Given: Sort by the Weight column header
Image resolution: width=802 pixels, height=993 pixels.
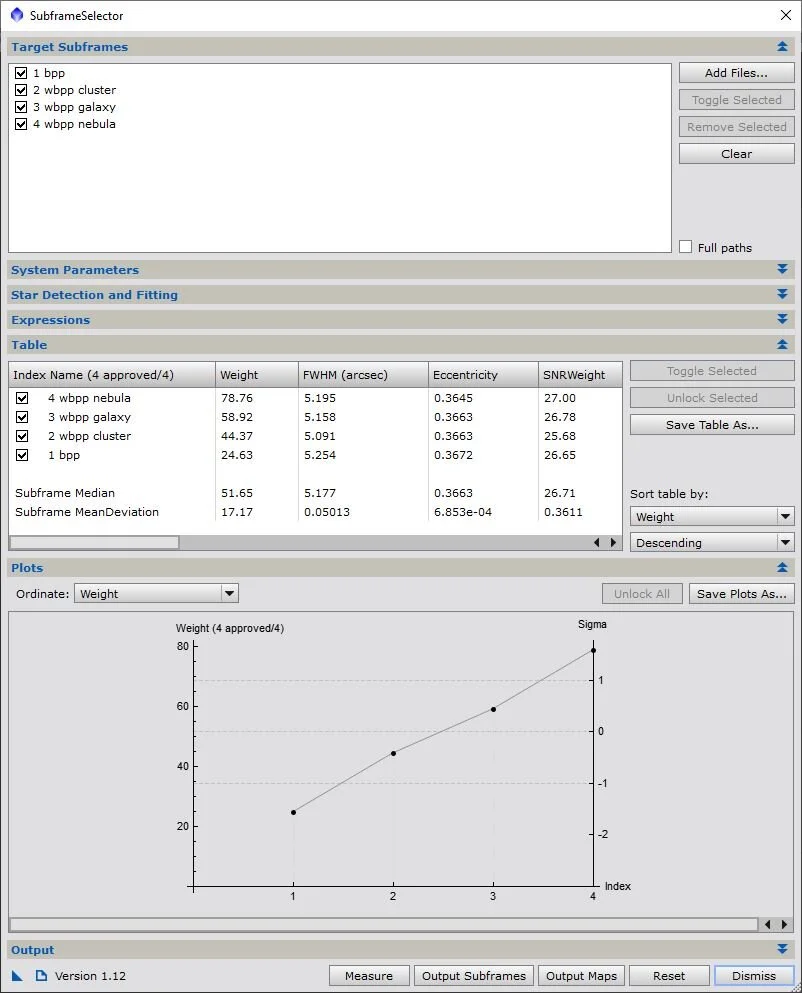Looking at the screenshot, I should point(257,375).
